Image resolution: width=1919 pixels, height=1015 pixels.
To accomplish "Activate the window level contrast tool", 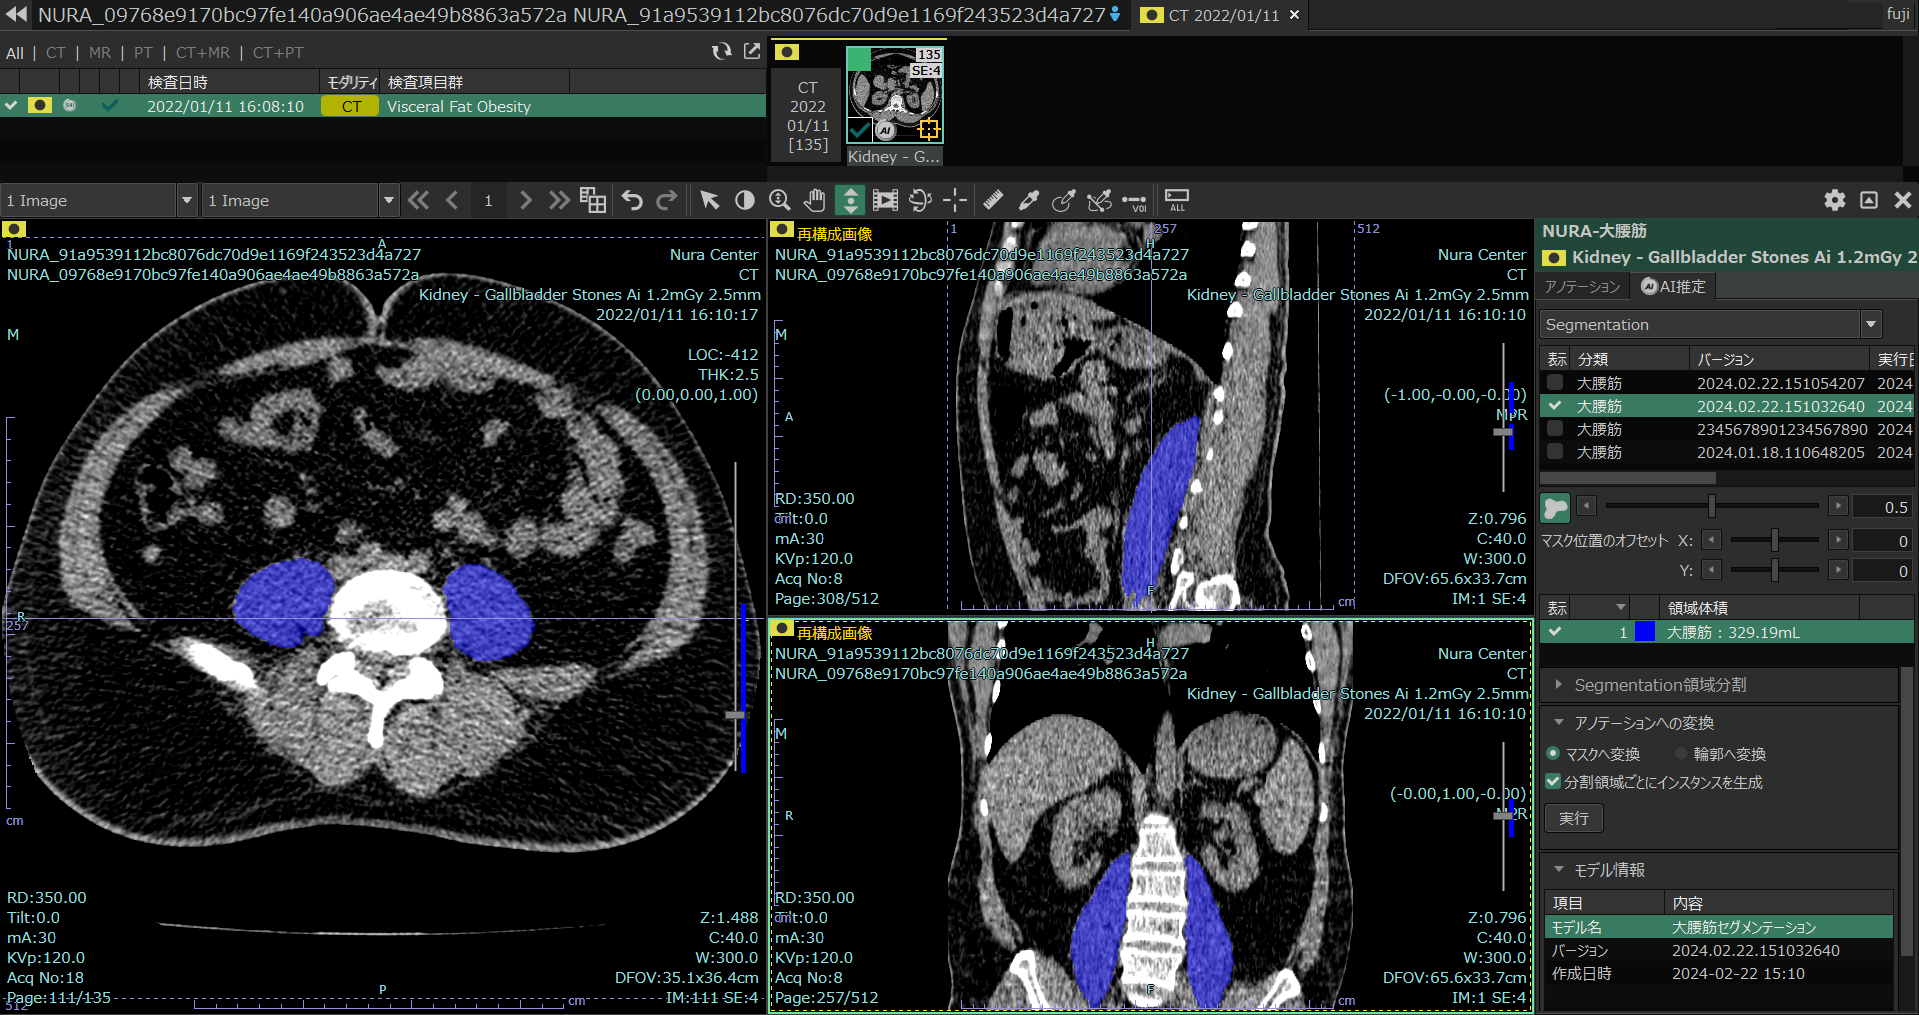I will coord(745,200).
